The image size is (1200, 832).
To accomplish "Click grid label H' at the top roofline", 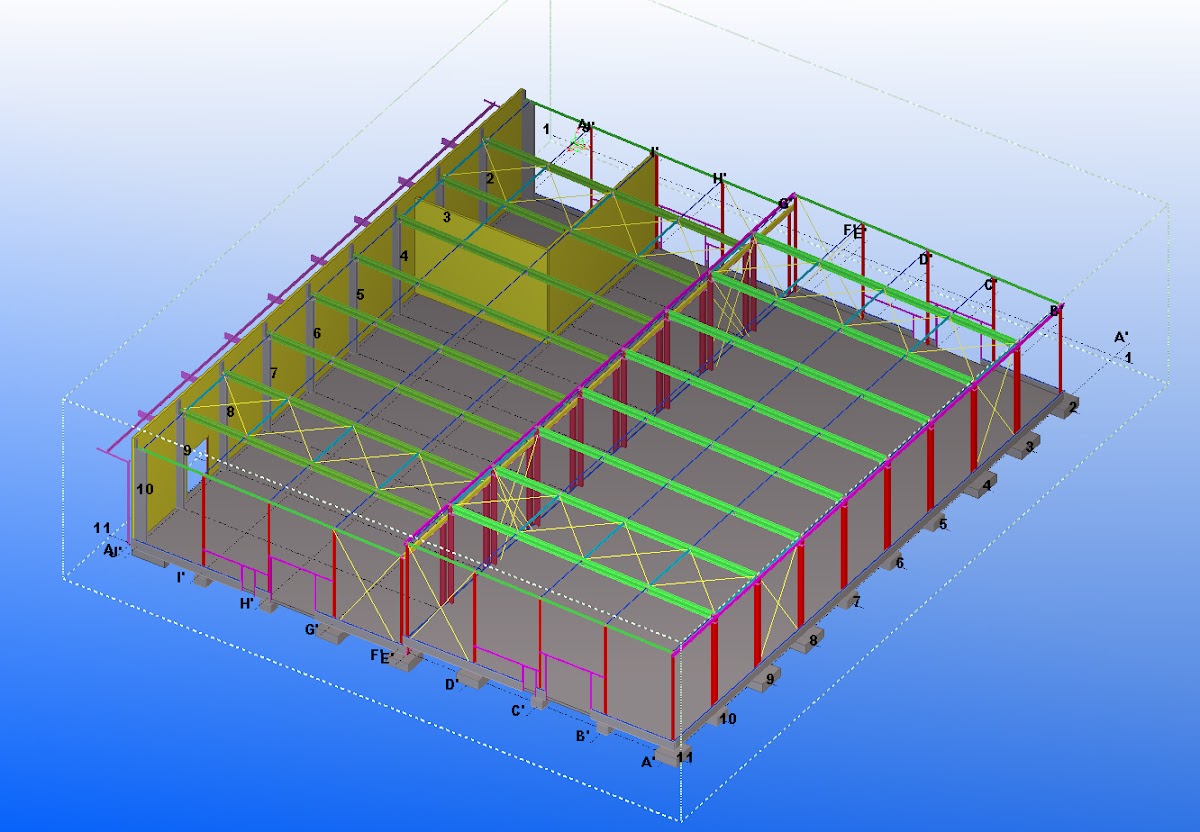I will point(719,179).
